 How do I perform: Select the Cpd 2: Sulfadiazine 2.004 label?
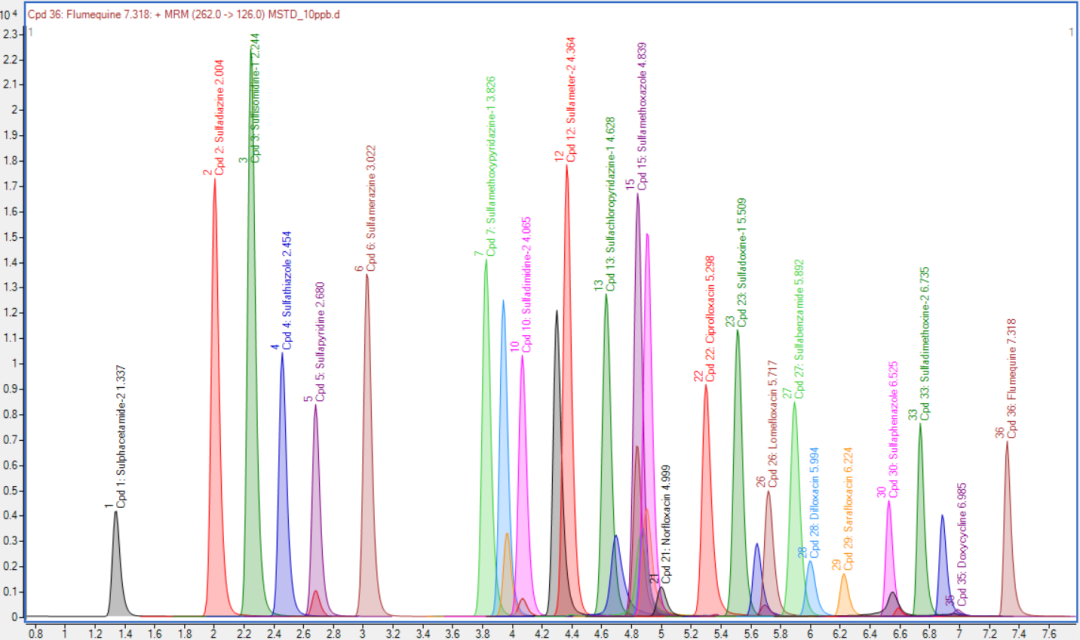220,117
